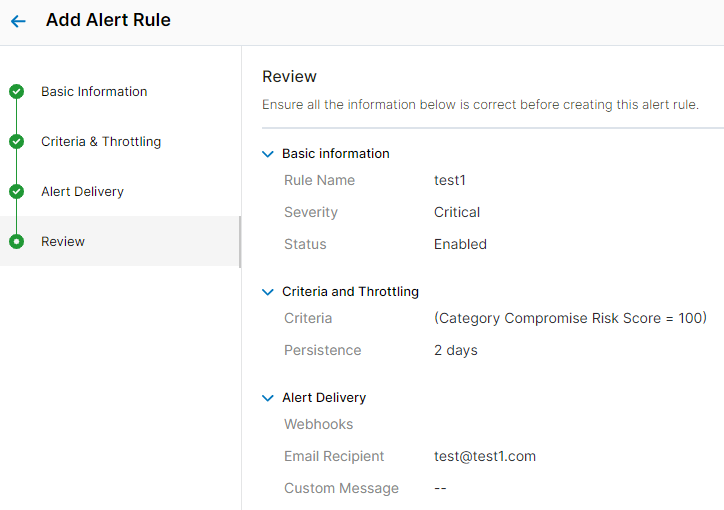Click the Review section heading
The height and width of the screenshot is (510, 724).
289,77
